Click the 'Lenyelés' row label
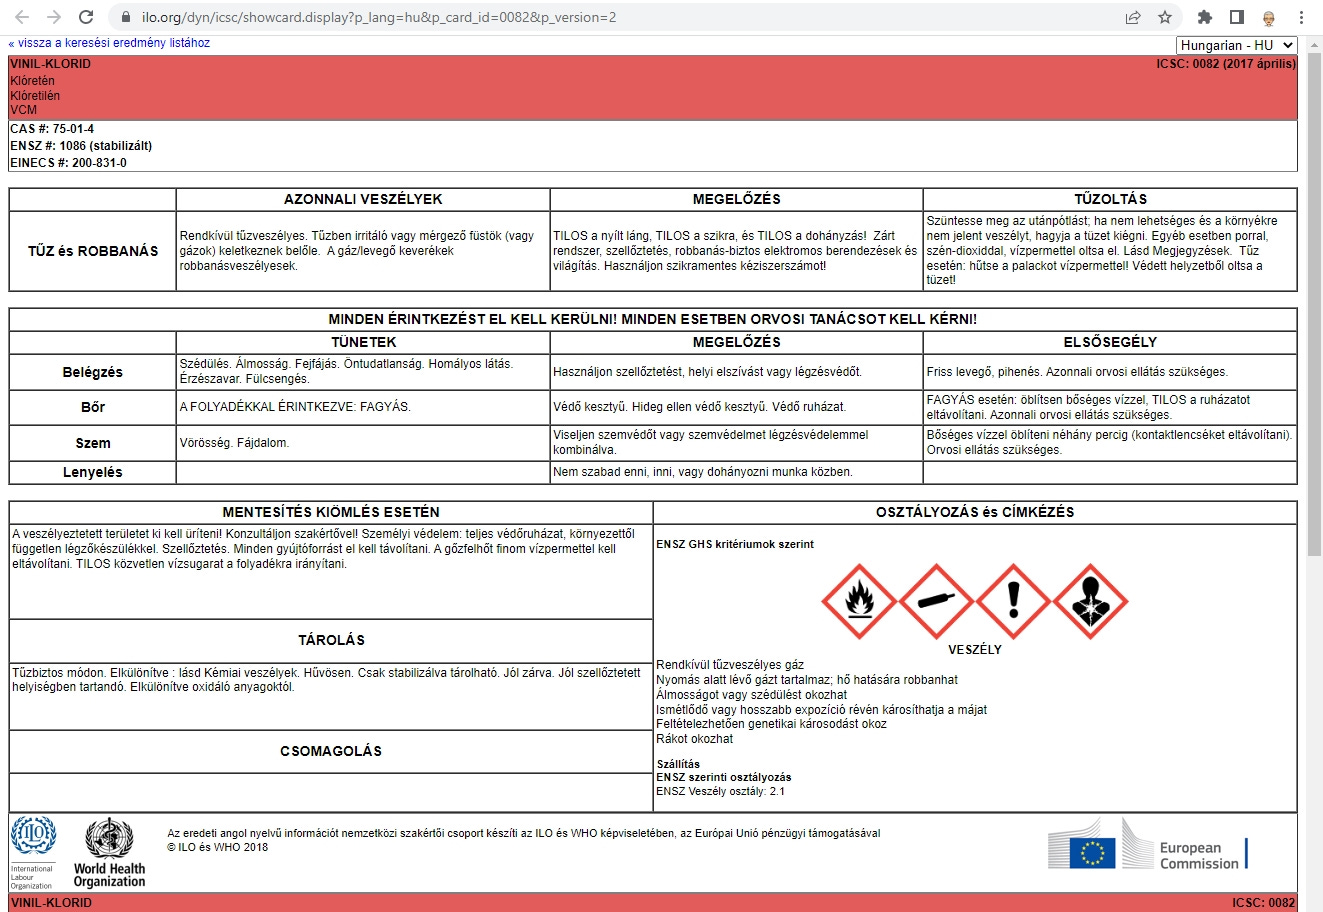Viewport: 1323px width, 912px height. click(x=93, y=472)
